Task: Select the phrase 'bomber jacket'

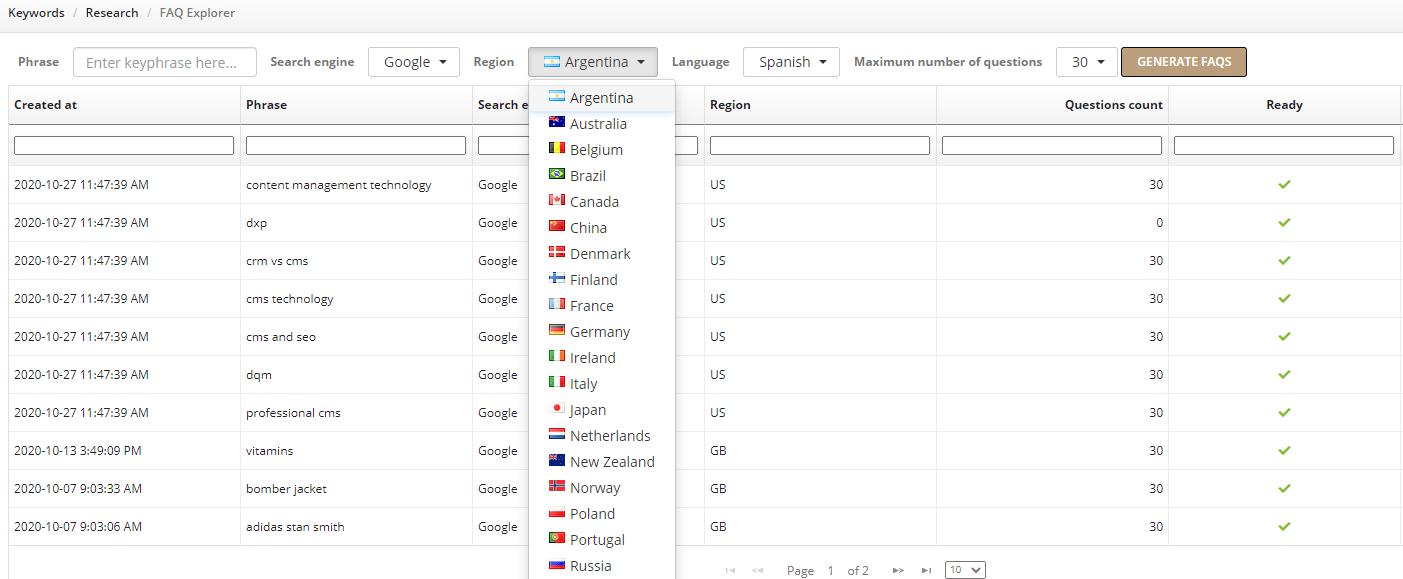Action: pos(286,489)
